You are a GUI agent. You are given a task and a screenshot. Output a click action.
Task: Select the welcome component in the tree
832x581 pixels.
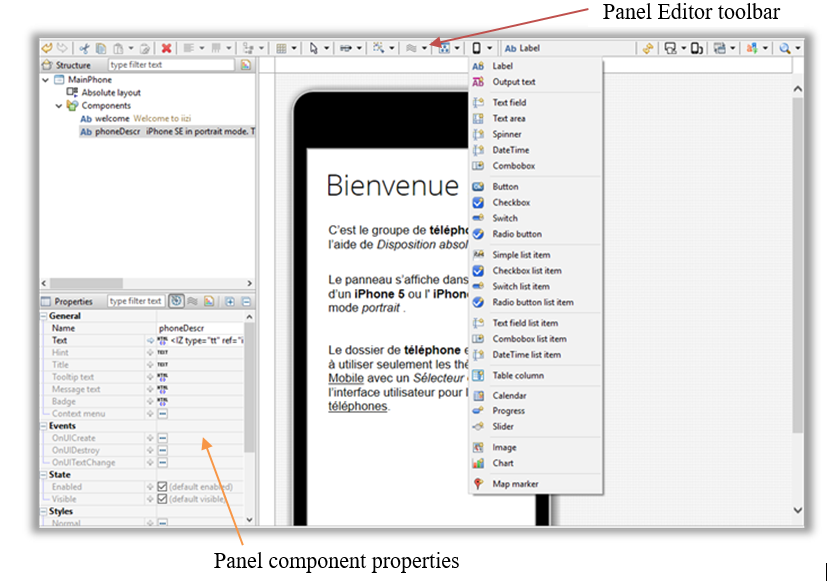[x=135, y=118]
